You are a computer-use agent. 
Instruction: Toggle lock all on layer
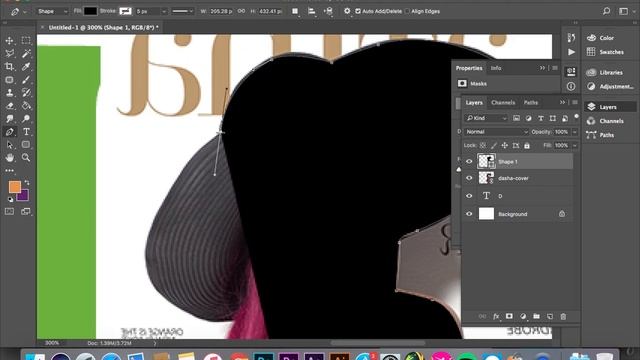(527, 145)
